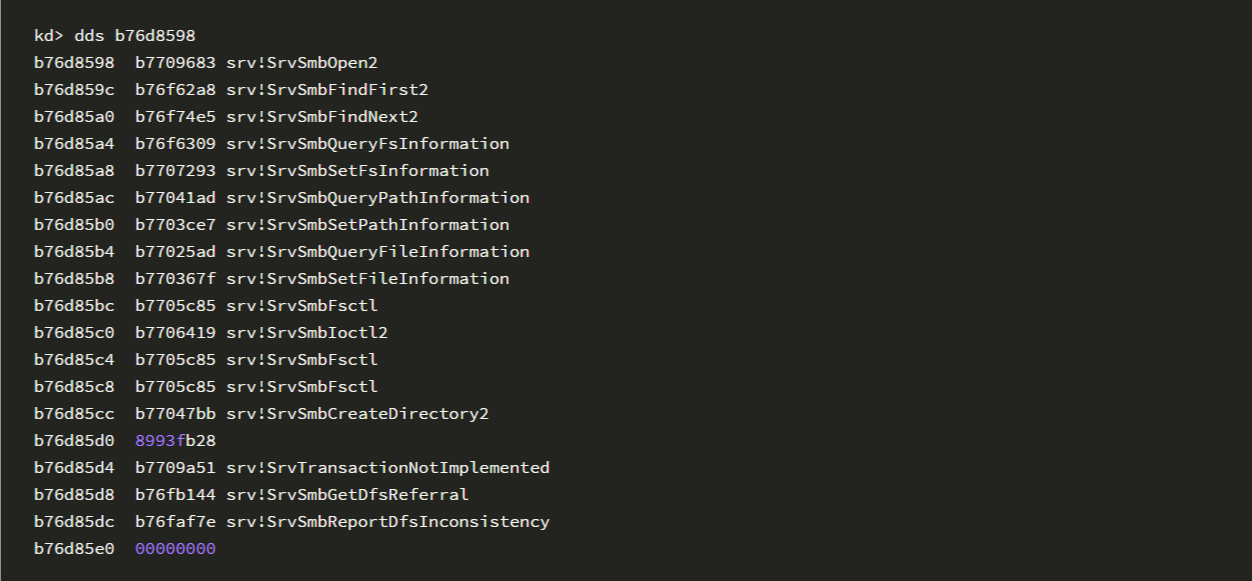Click srv!SrvTransactionNotImplemented symbol
Viewport: 1252px width, 581px height.
point(388,468)
